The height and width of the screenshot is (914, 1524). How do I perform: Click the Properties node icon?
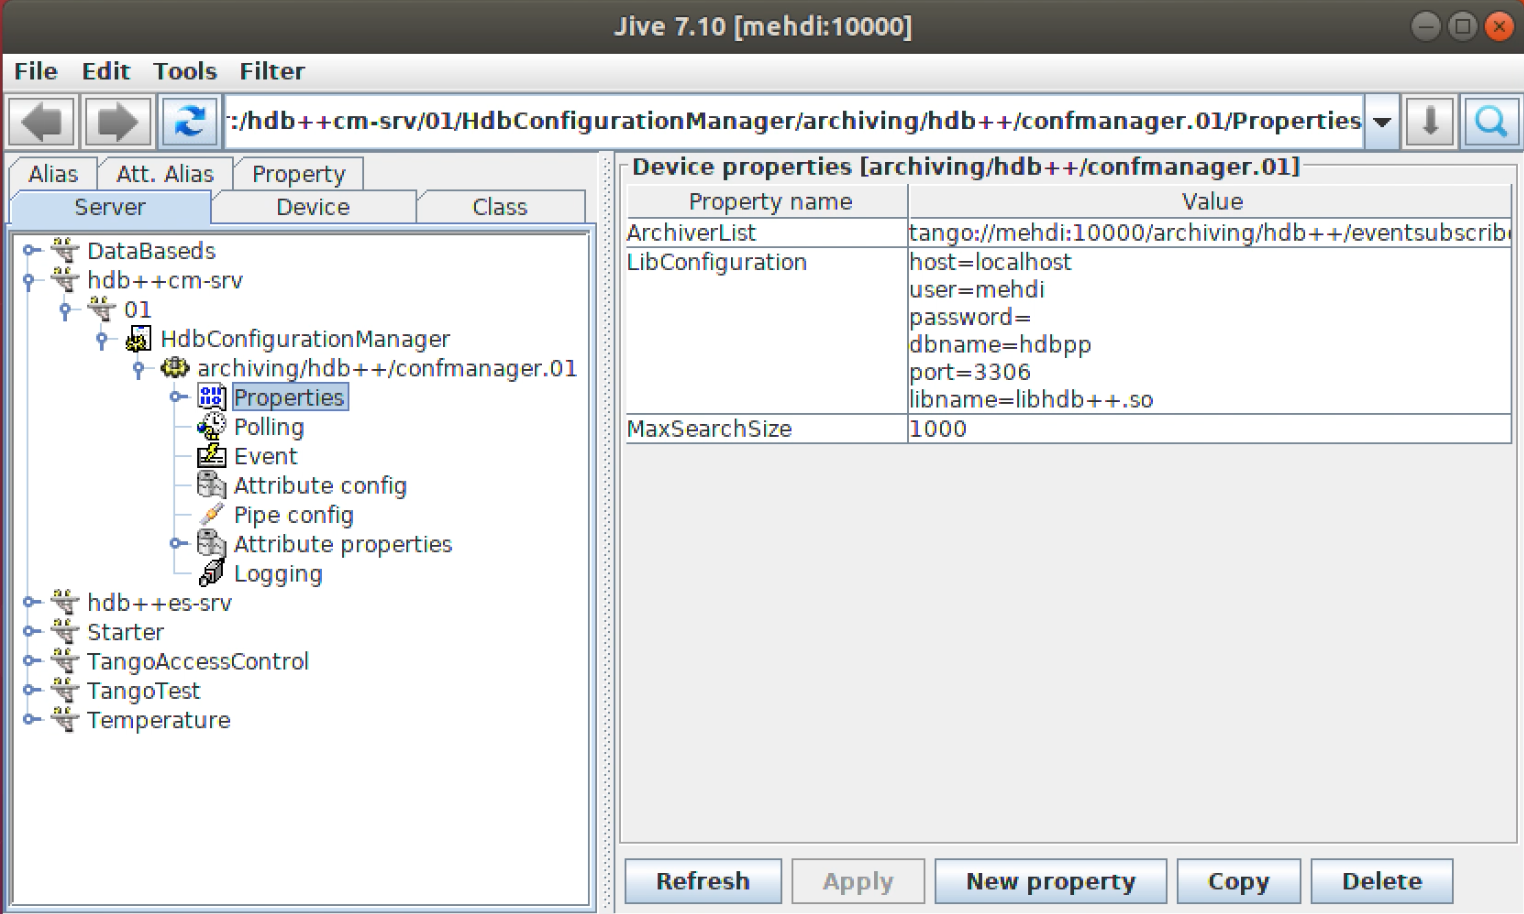coord(211,397)
